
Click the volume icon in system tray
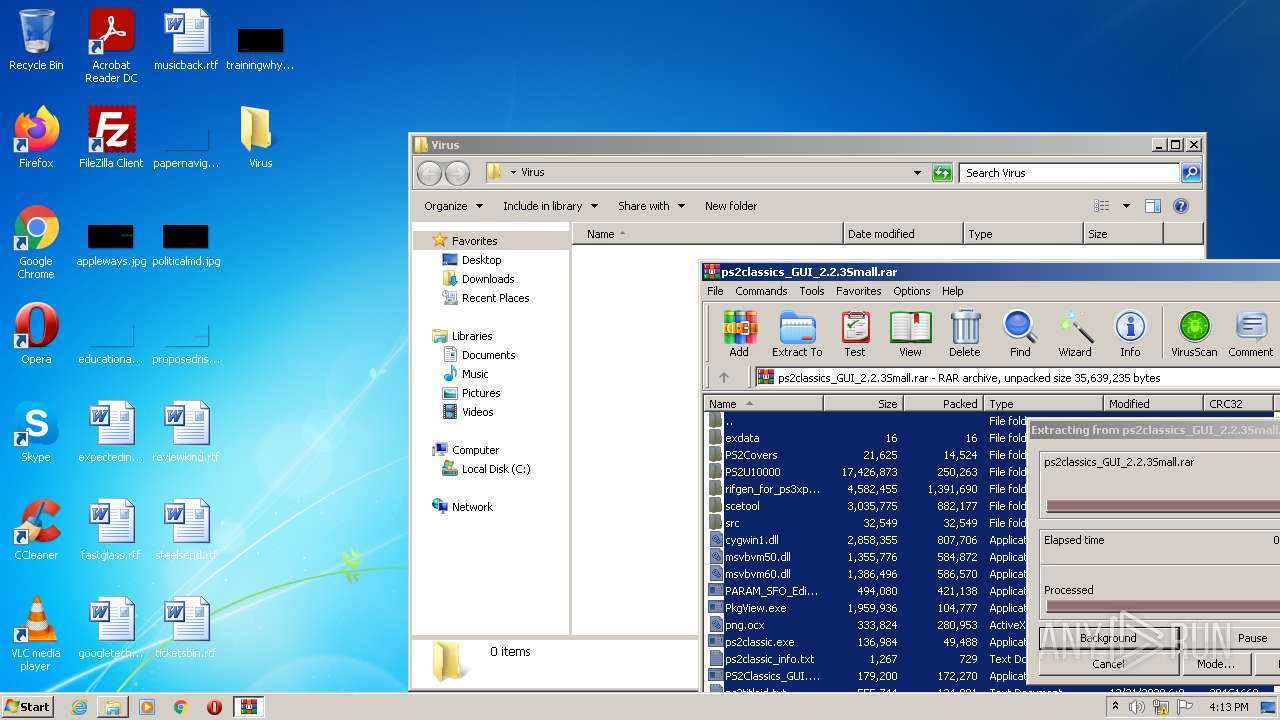pos(1137,707)
